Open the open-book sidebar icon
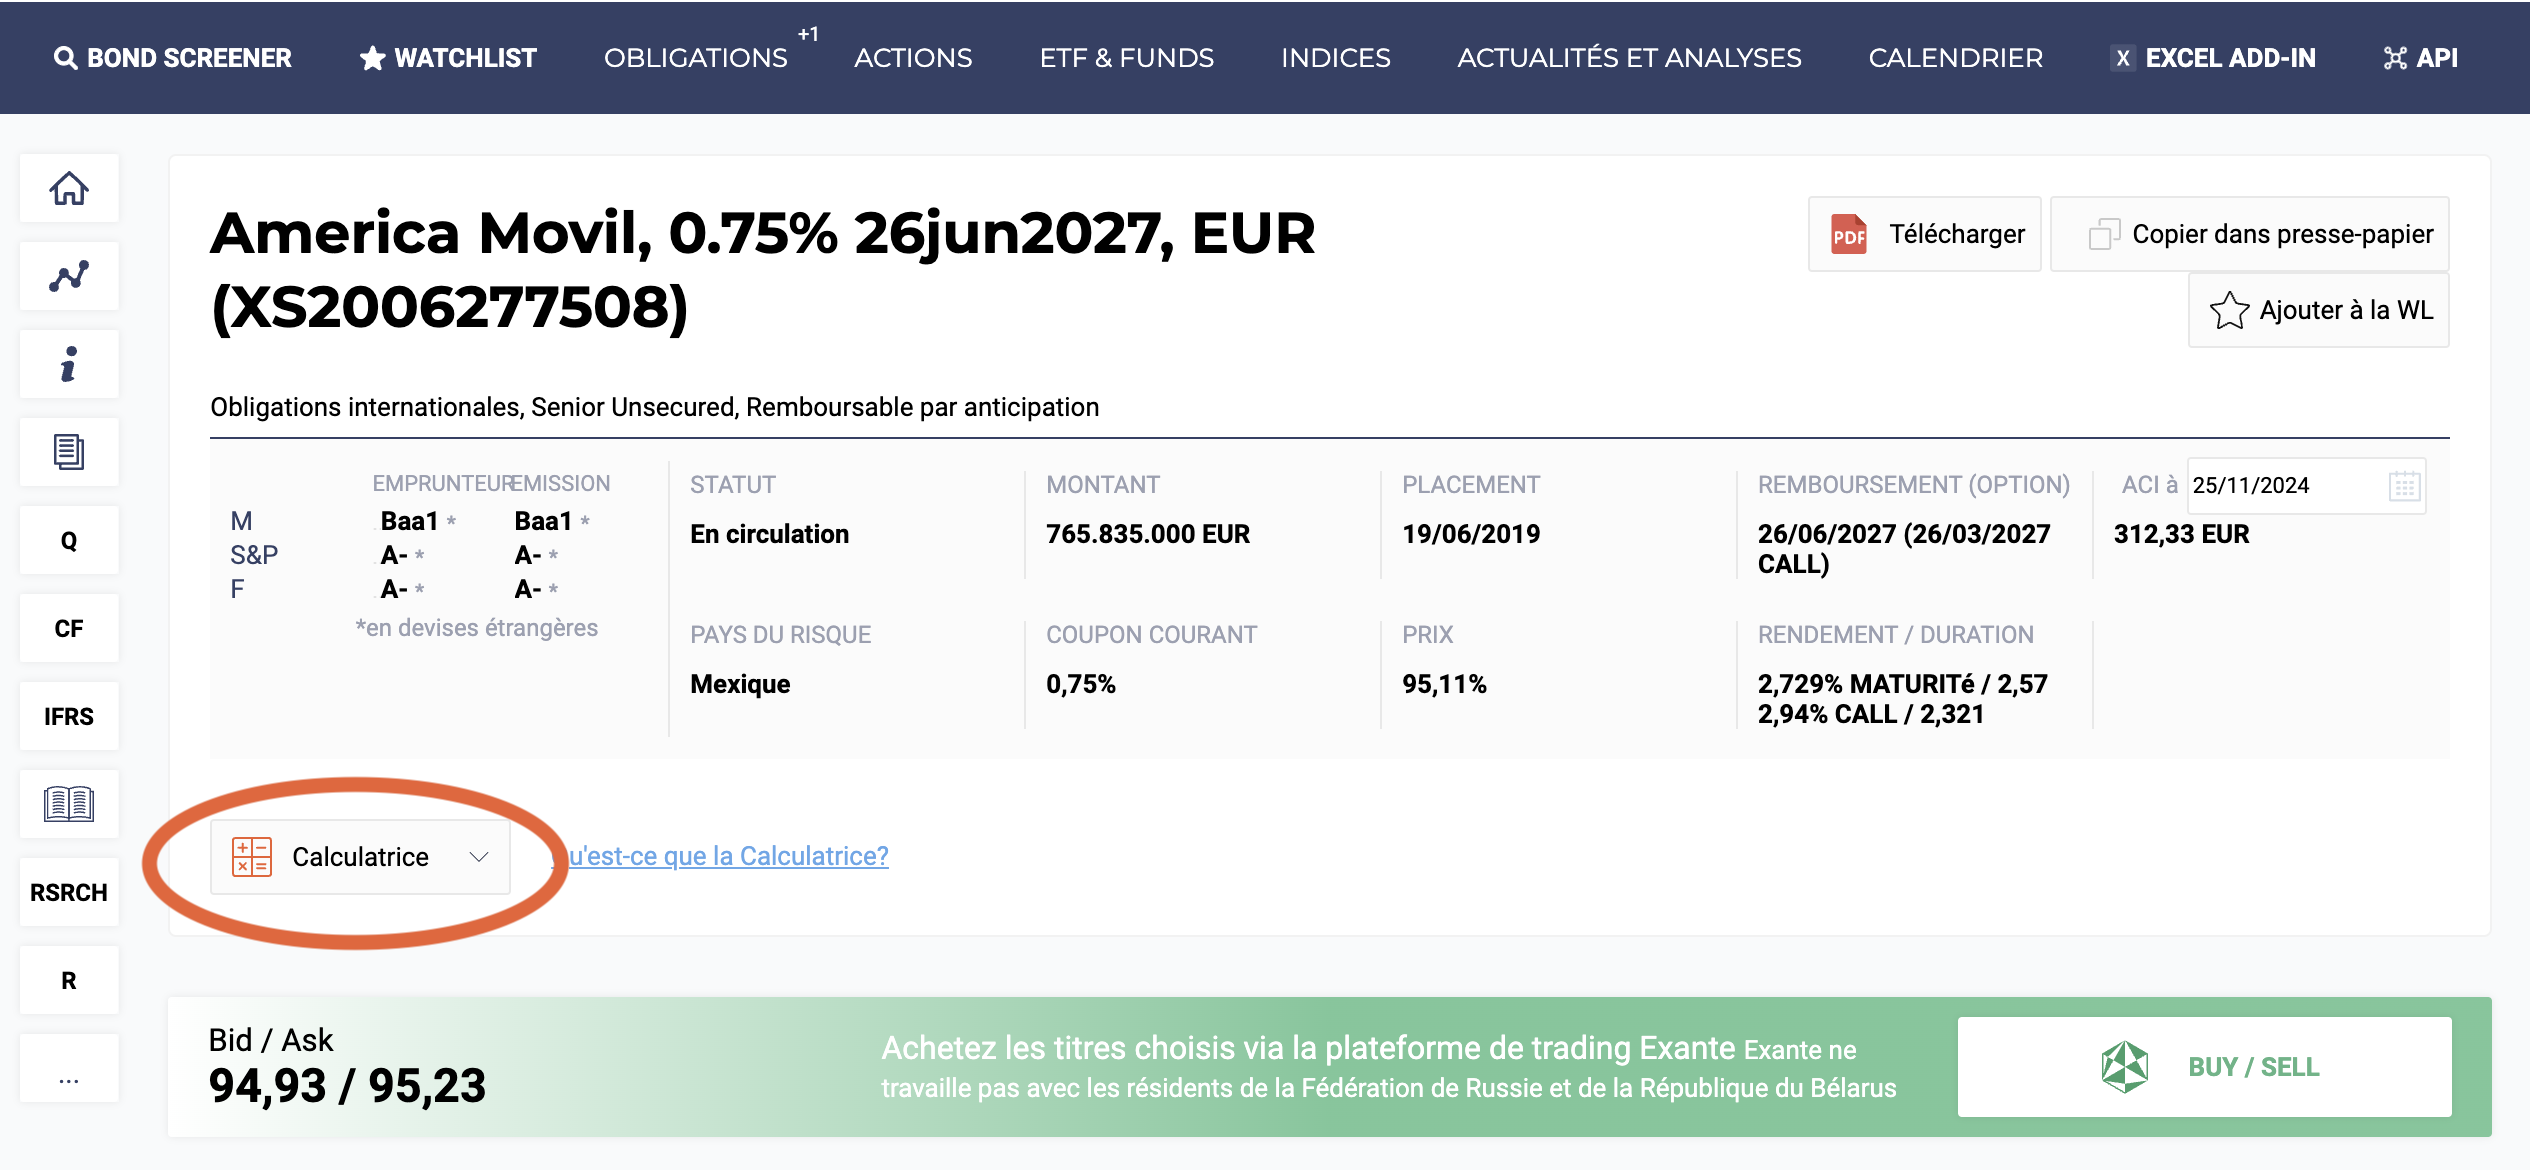This screenshot has width=2530, height=1170. click(69, 804)
